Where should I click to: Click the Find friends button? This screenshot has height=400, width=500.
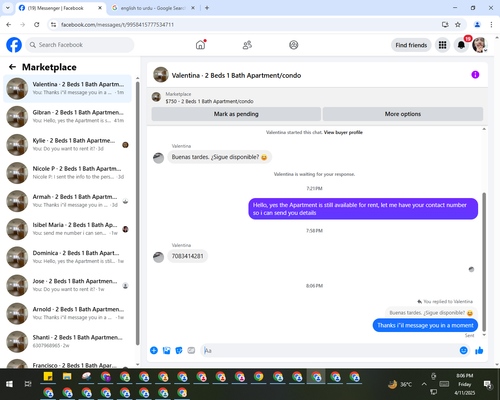[411, 45]
